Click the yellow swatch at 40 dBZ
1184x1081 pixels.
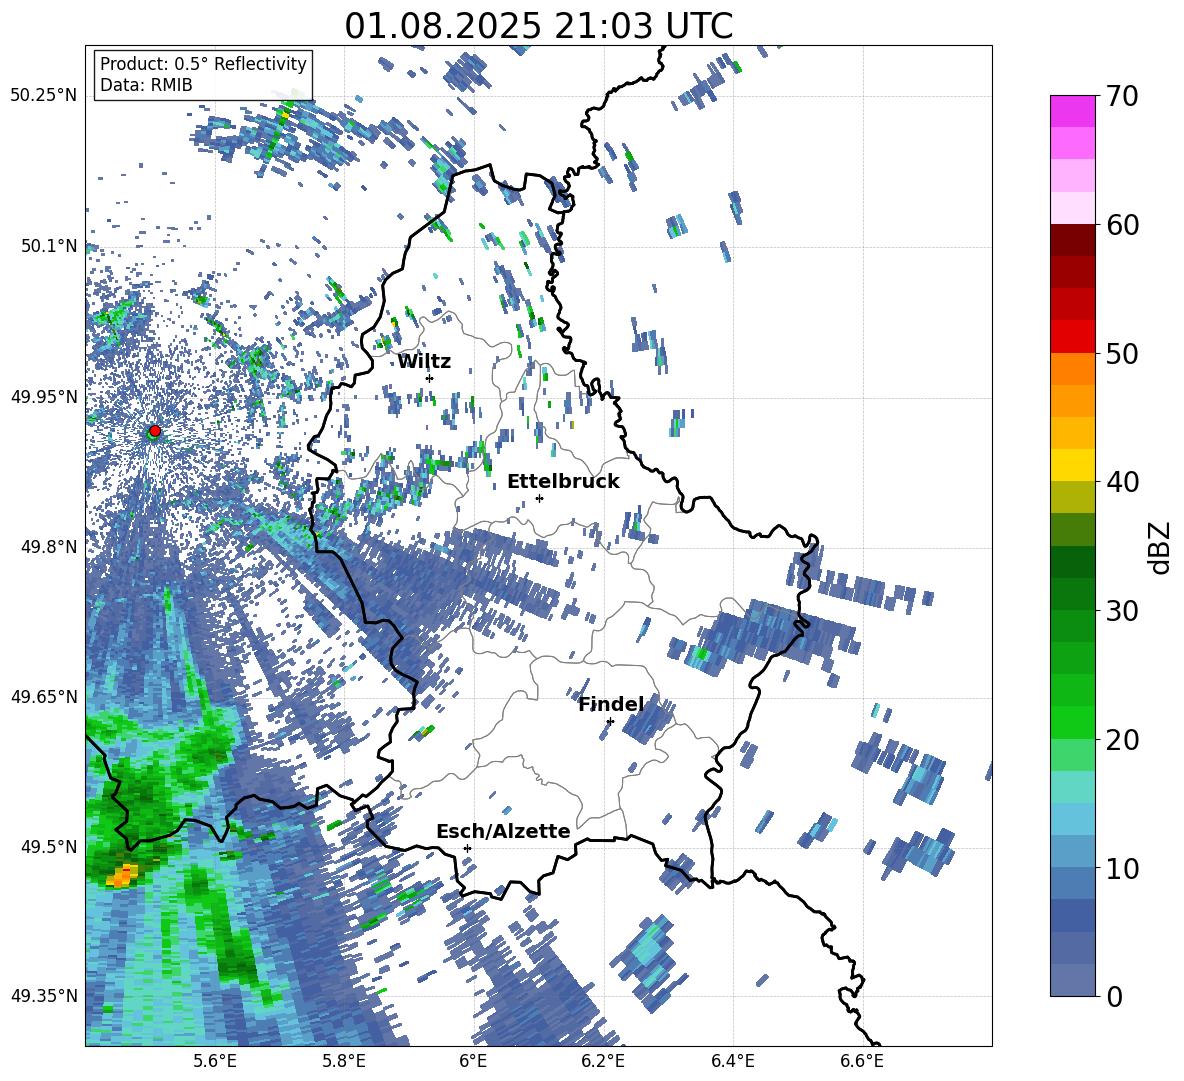(1072, 465)
